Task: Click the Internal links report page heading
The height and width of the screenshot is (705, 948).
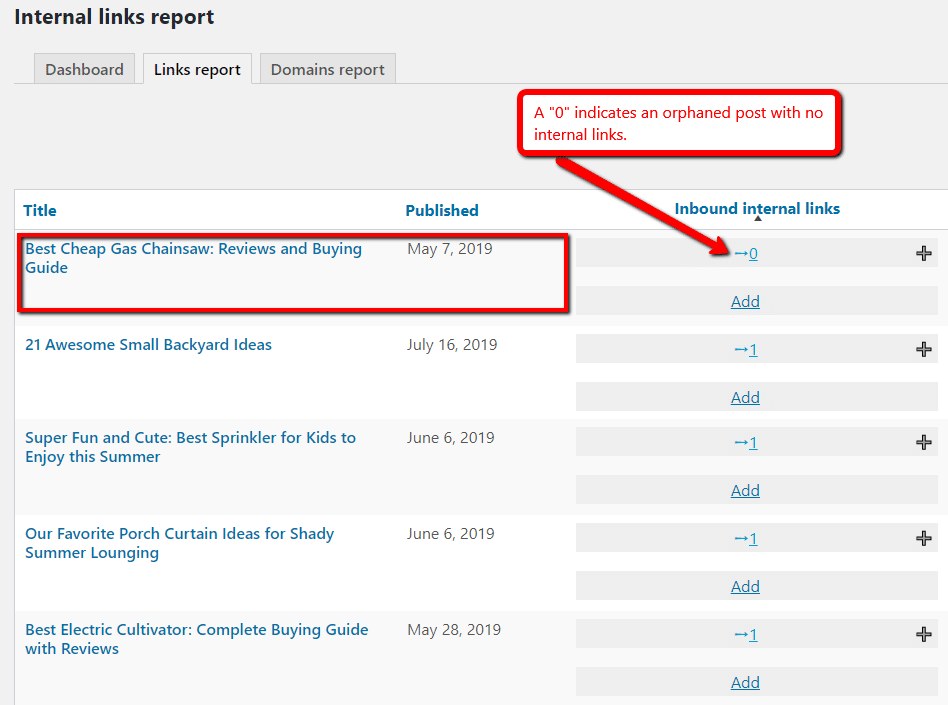Action: click(x=114, y=17)
